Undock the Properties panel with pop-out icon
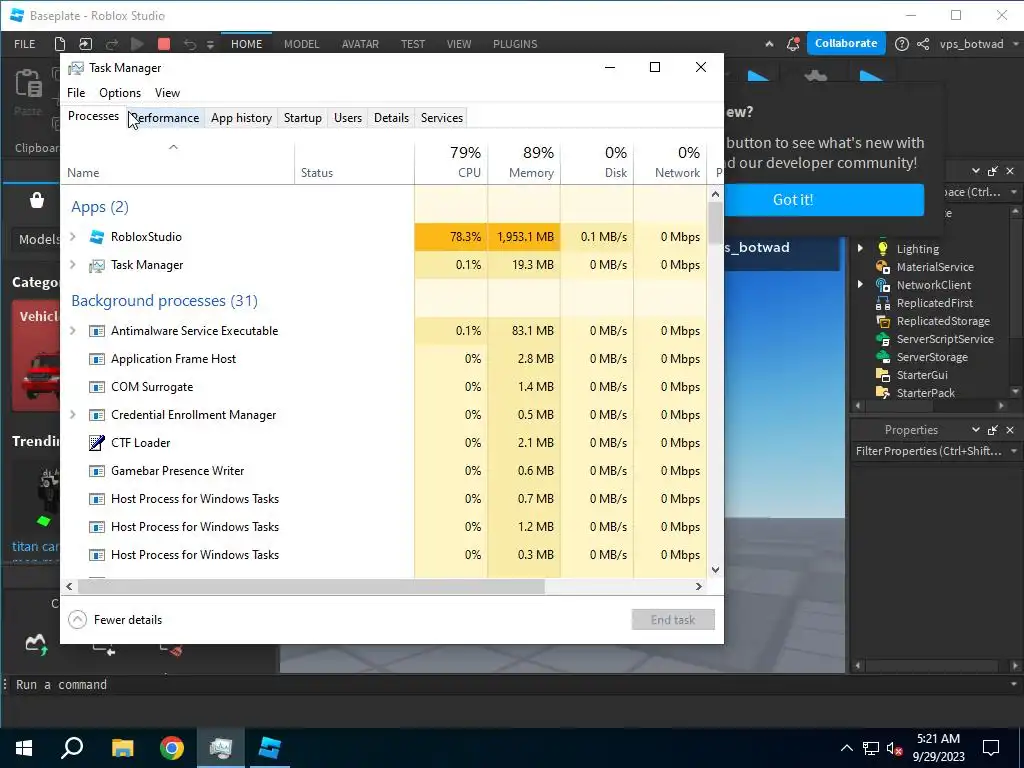Screen dimensions: 1024x768 coord(993,430)
